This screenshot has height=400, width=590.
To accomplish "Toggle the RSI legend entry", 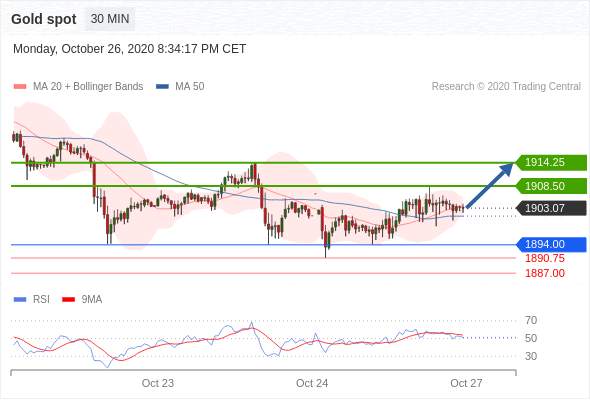I will (32, 300).
